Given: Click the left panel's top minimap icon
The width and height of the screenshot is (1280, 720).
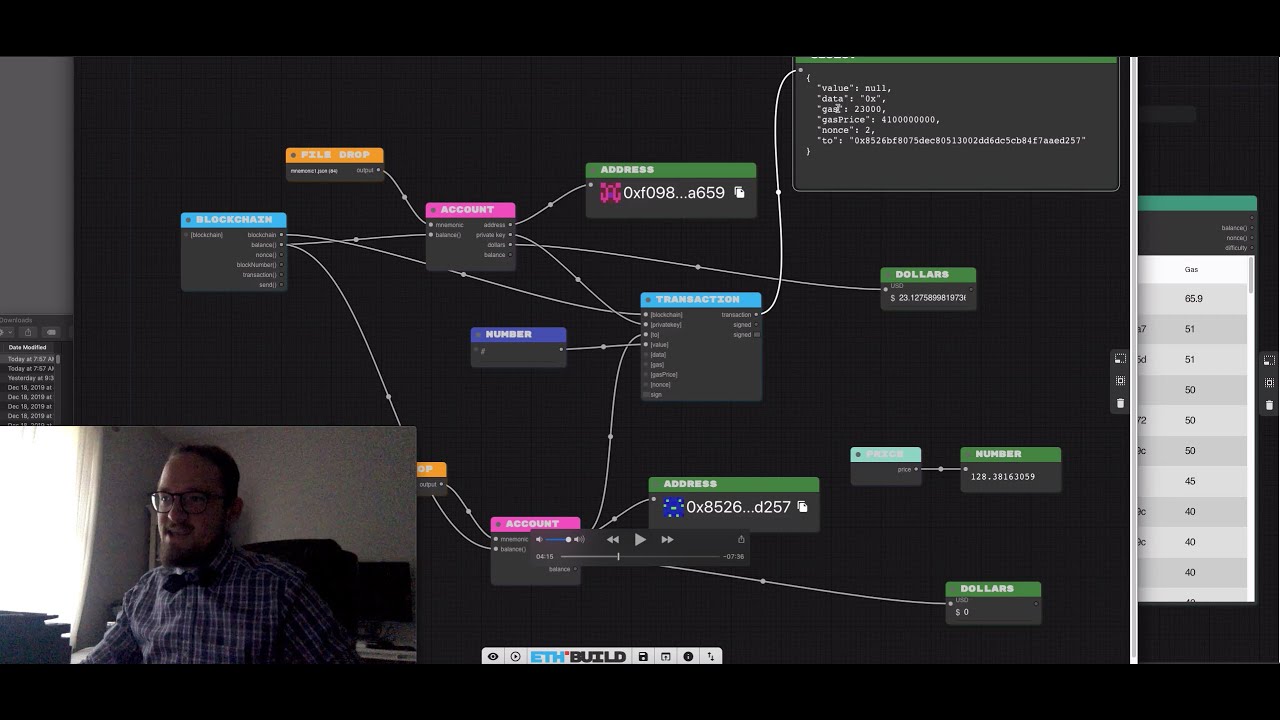Looking at the screenshot, I should tap(1120, 359).
